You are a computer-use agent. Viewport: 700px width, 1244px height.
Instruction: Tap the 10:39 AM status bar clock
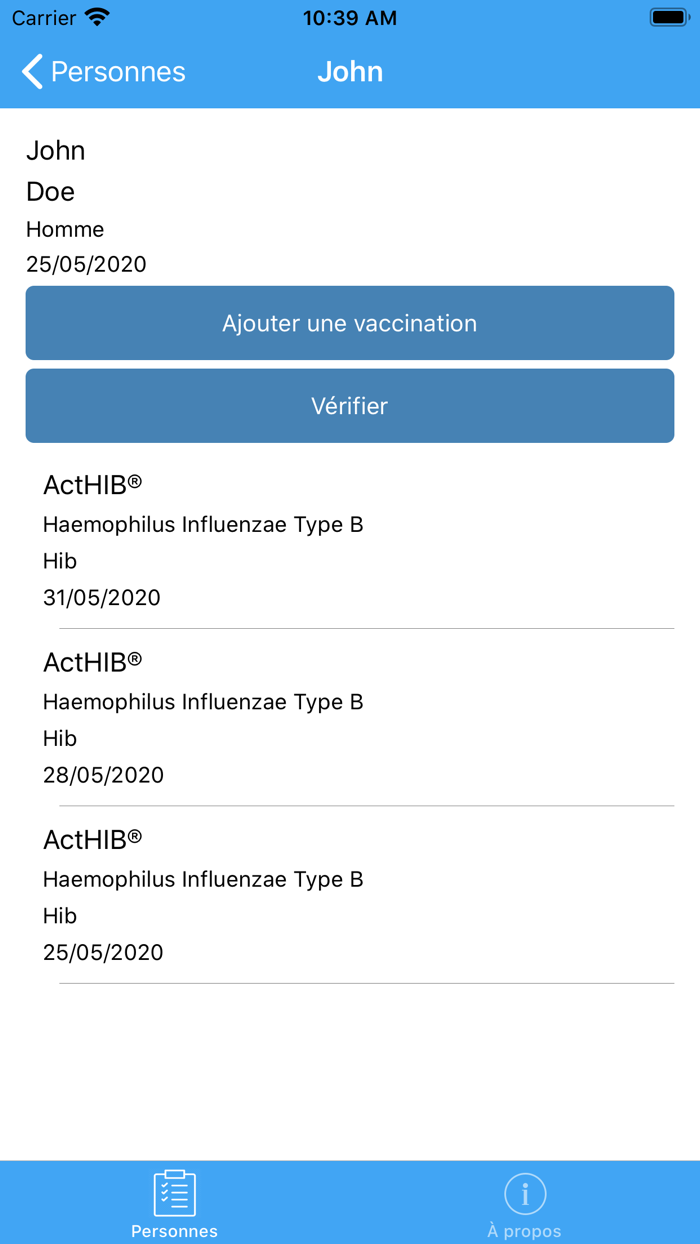tap(350, 18)
